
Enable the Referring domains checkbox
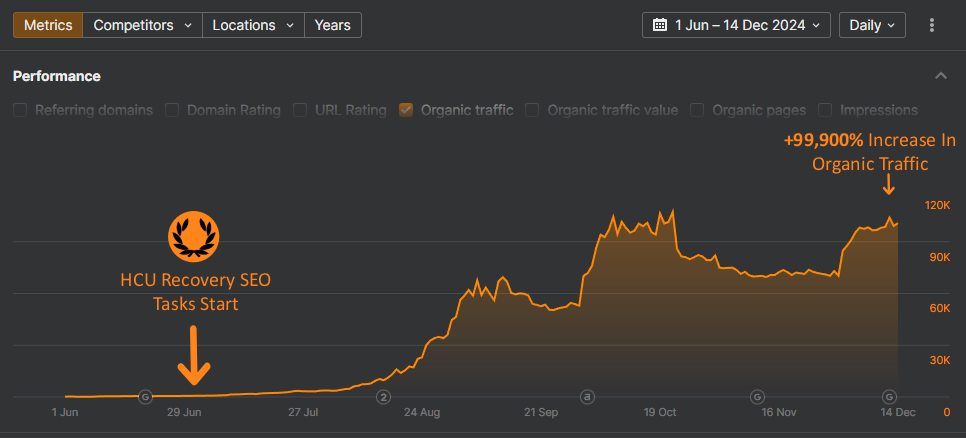(x=20, y=110)
